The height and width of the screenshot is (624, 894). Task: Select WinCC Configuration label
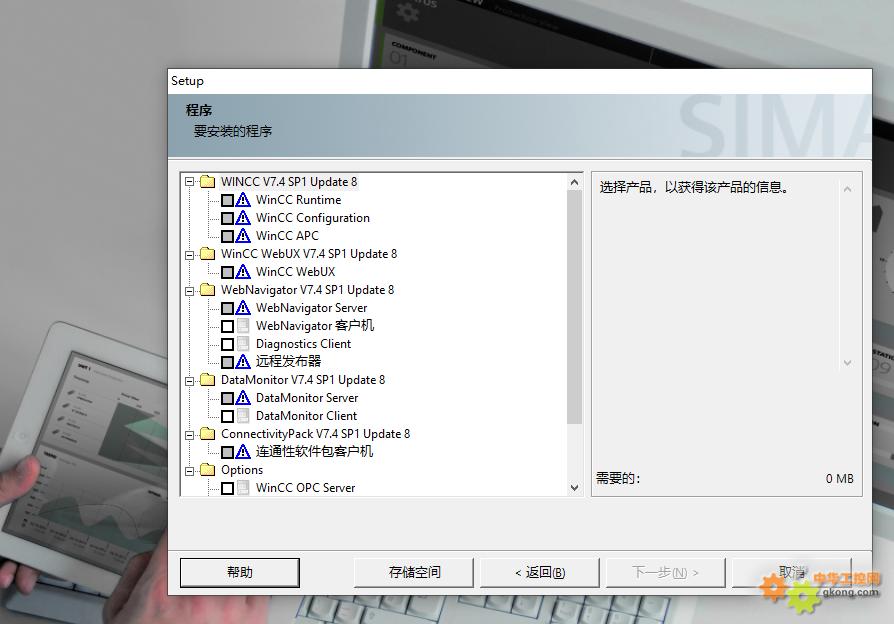point(312,218)
